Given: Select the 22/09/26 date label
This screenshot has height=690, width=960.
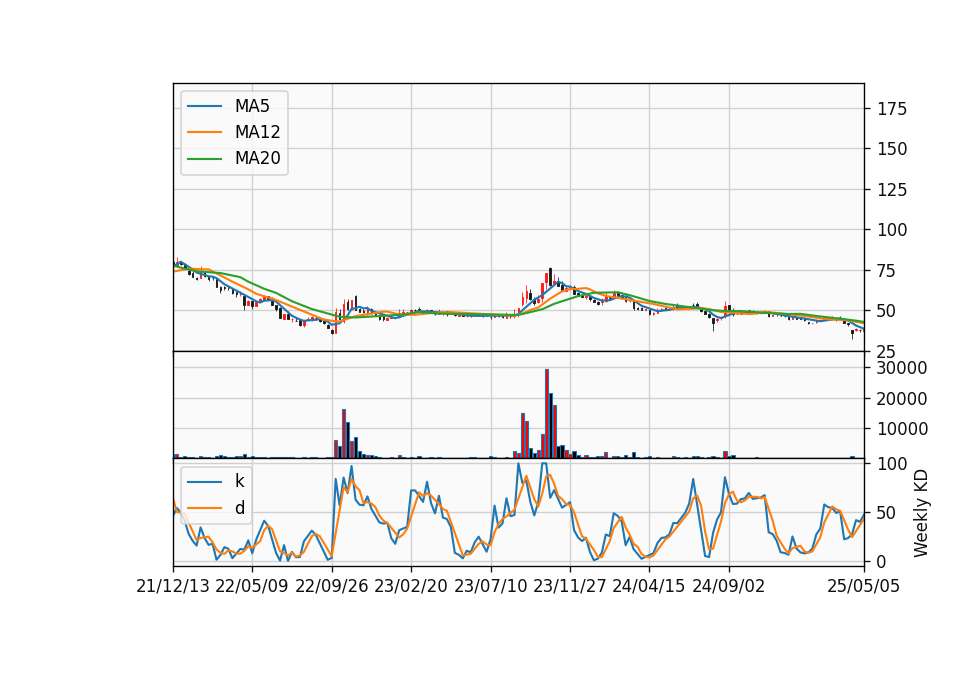Looking at the screenshot, I should (x=332, y=586).
